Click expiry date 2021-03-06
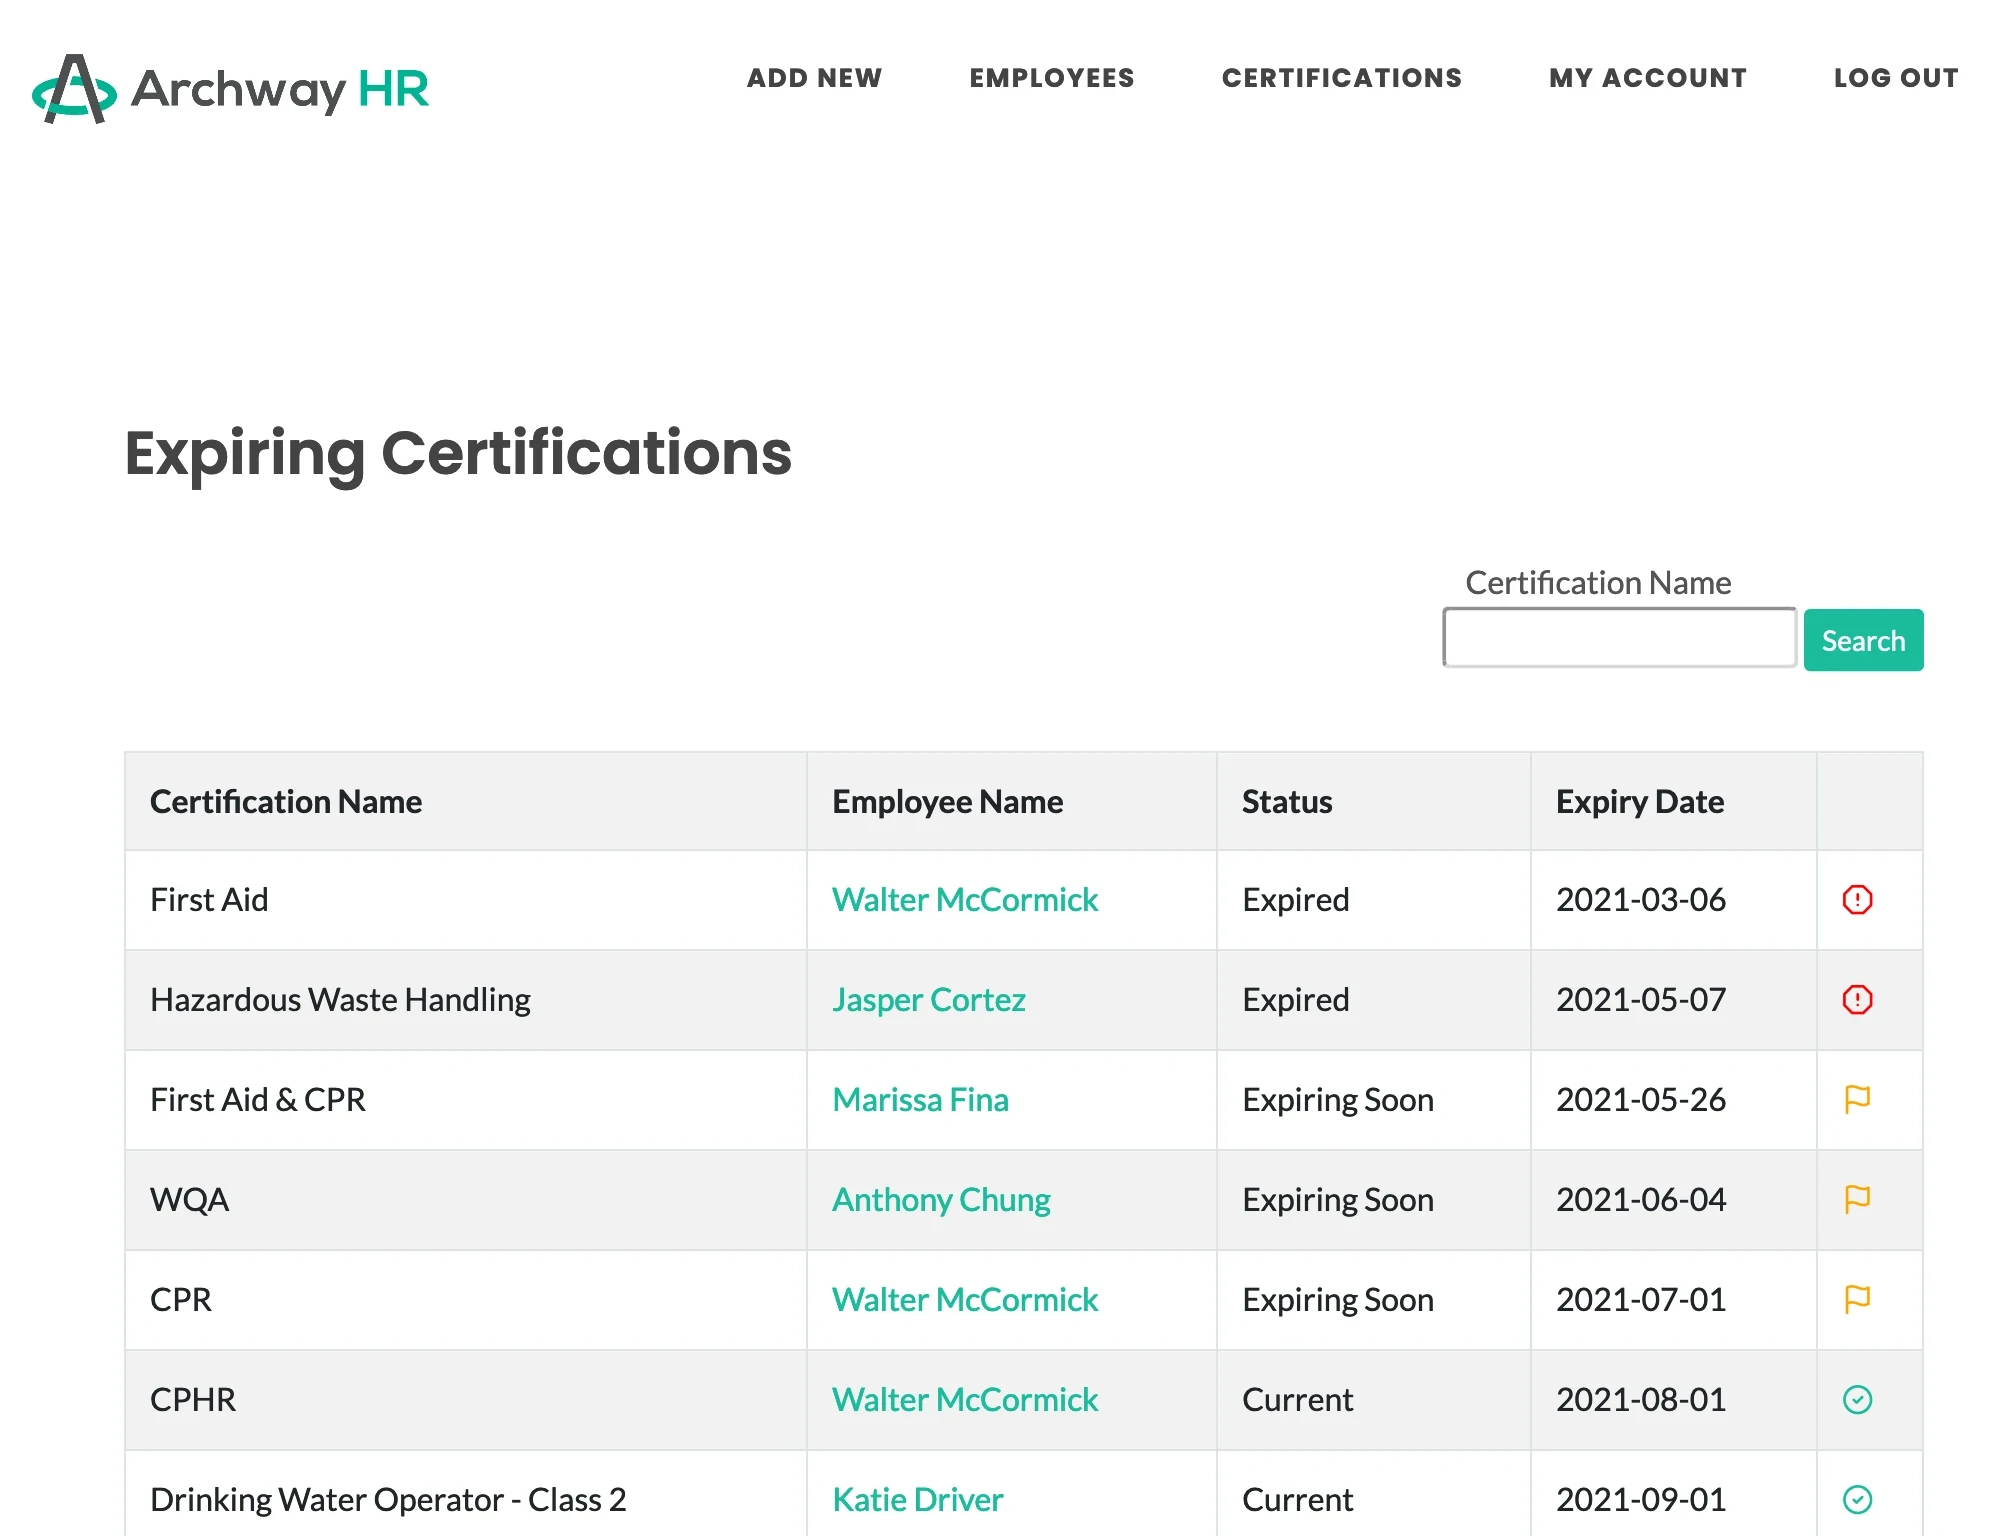The height and width of the screenshot is (1536, 1996). [x=1641, y=899]
